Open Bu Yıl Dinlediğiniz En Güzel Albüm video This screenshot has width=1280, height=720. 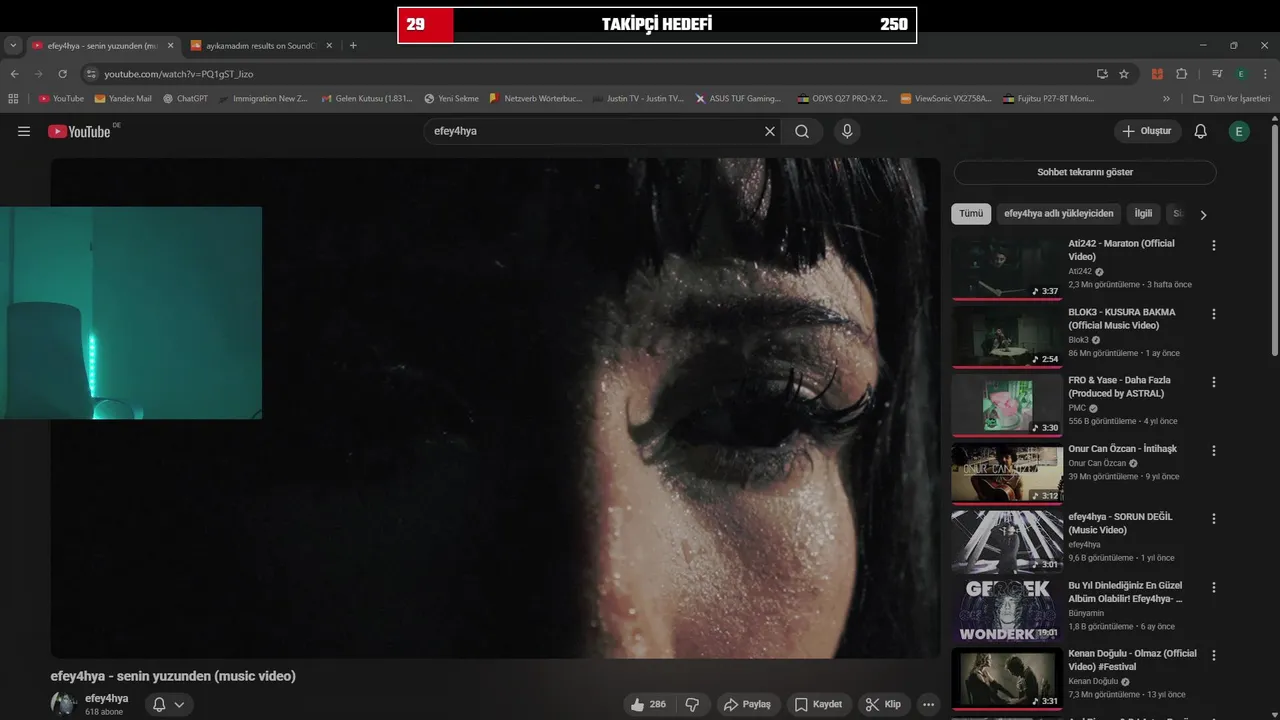[1125, 592]
